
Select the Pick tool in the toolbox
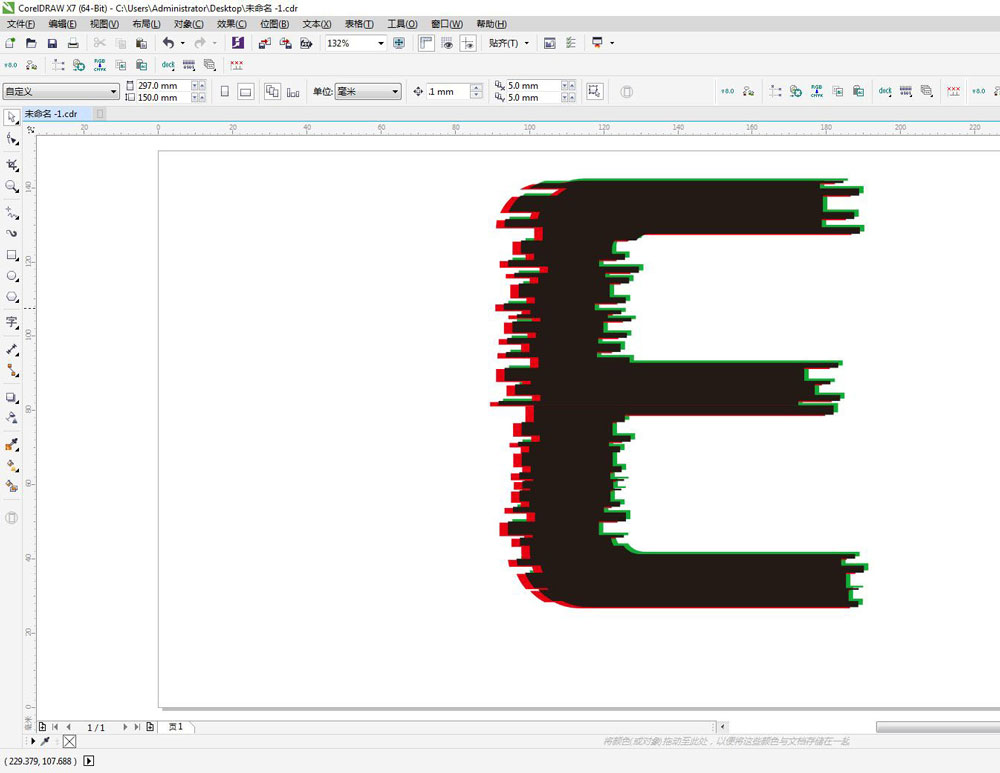click(x=12, y=118)
